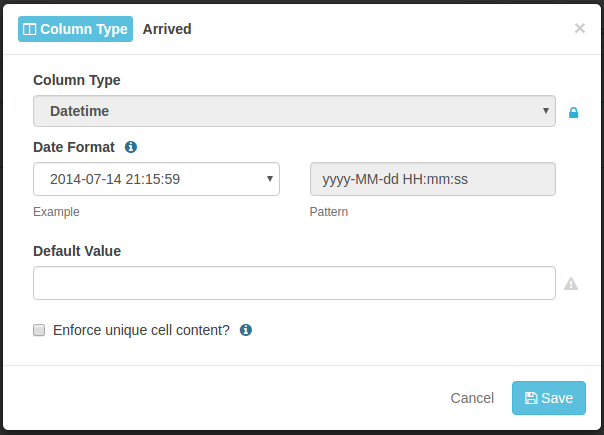
Task: Click into the Default Value text field
Action: (x=294, y=283)
